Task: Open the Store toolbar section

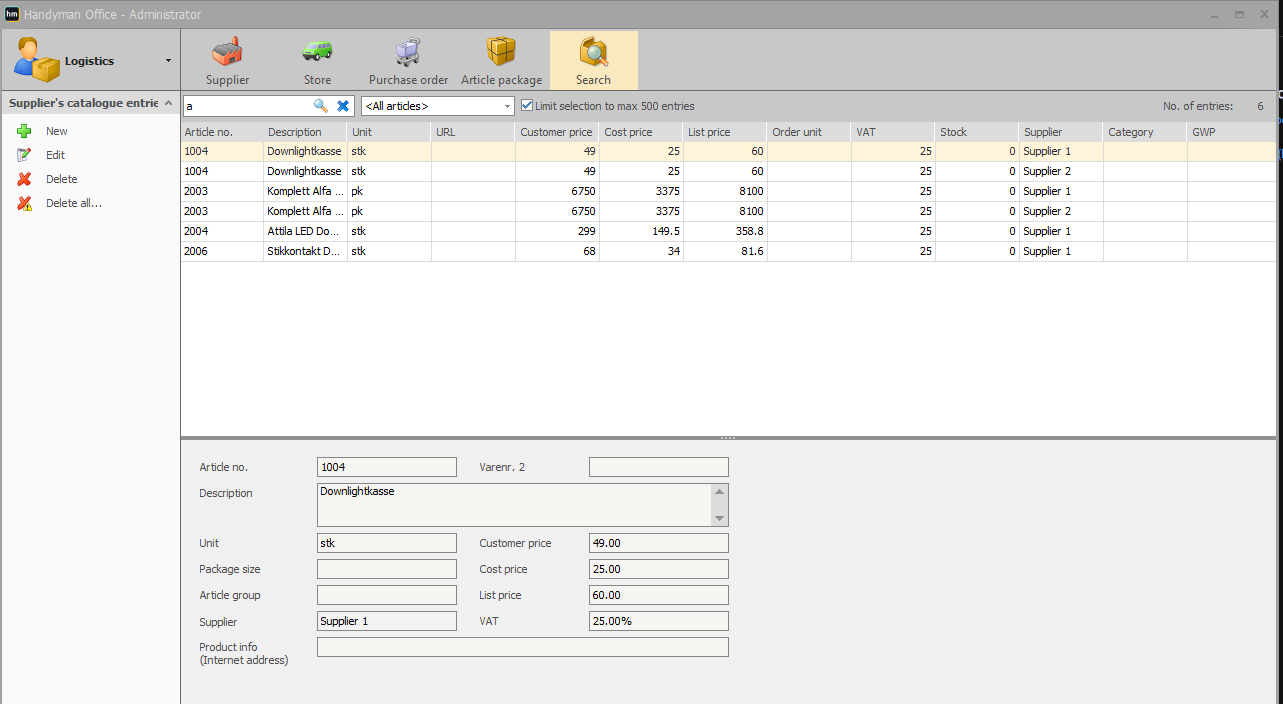Action: pos(317,60)
